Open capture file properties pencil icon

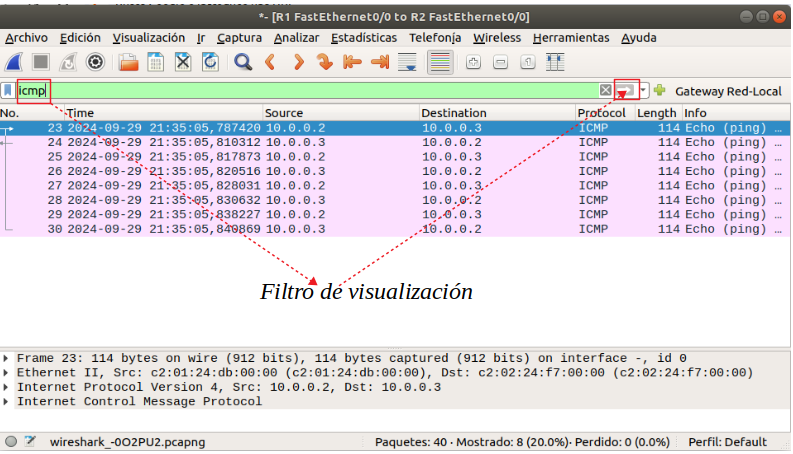(30, 441)
